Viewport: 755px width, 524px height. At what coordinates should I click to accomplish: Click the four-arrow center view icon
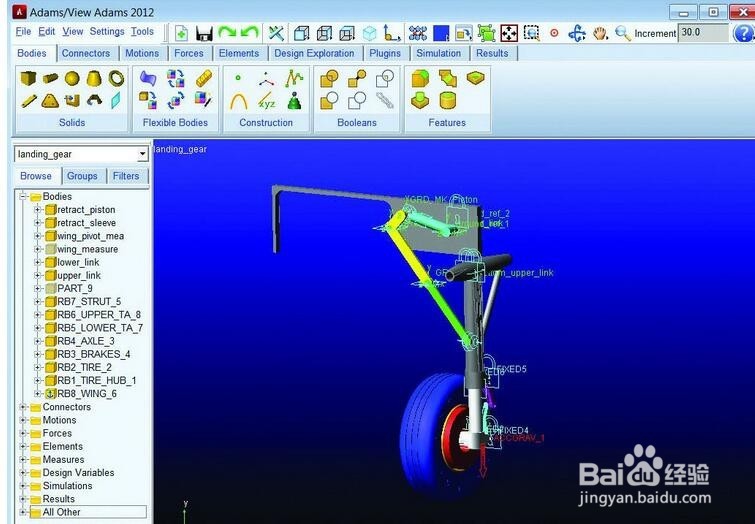[x=509, y=33]
